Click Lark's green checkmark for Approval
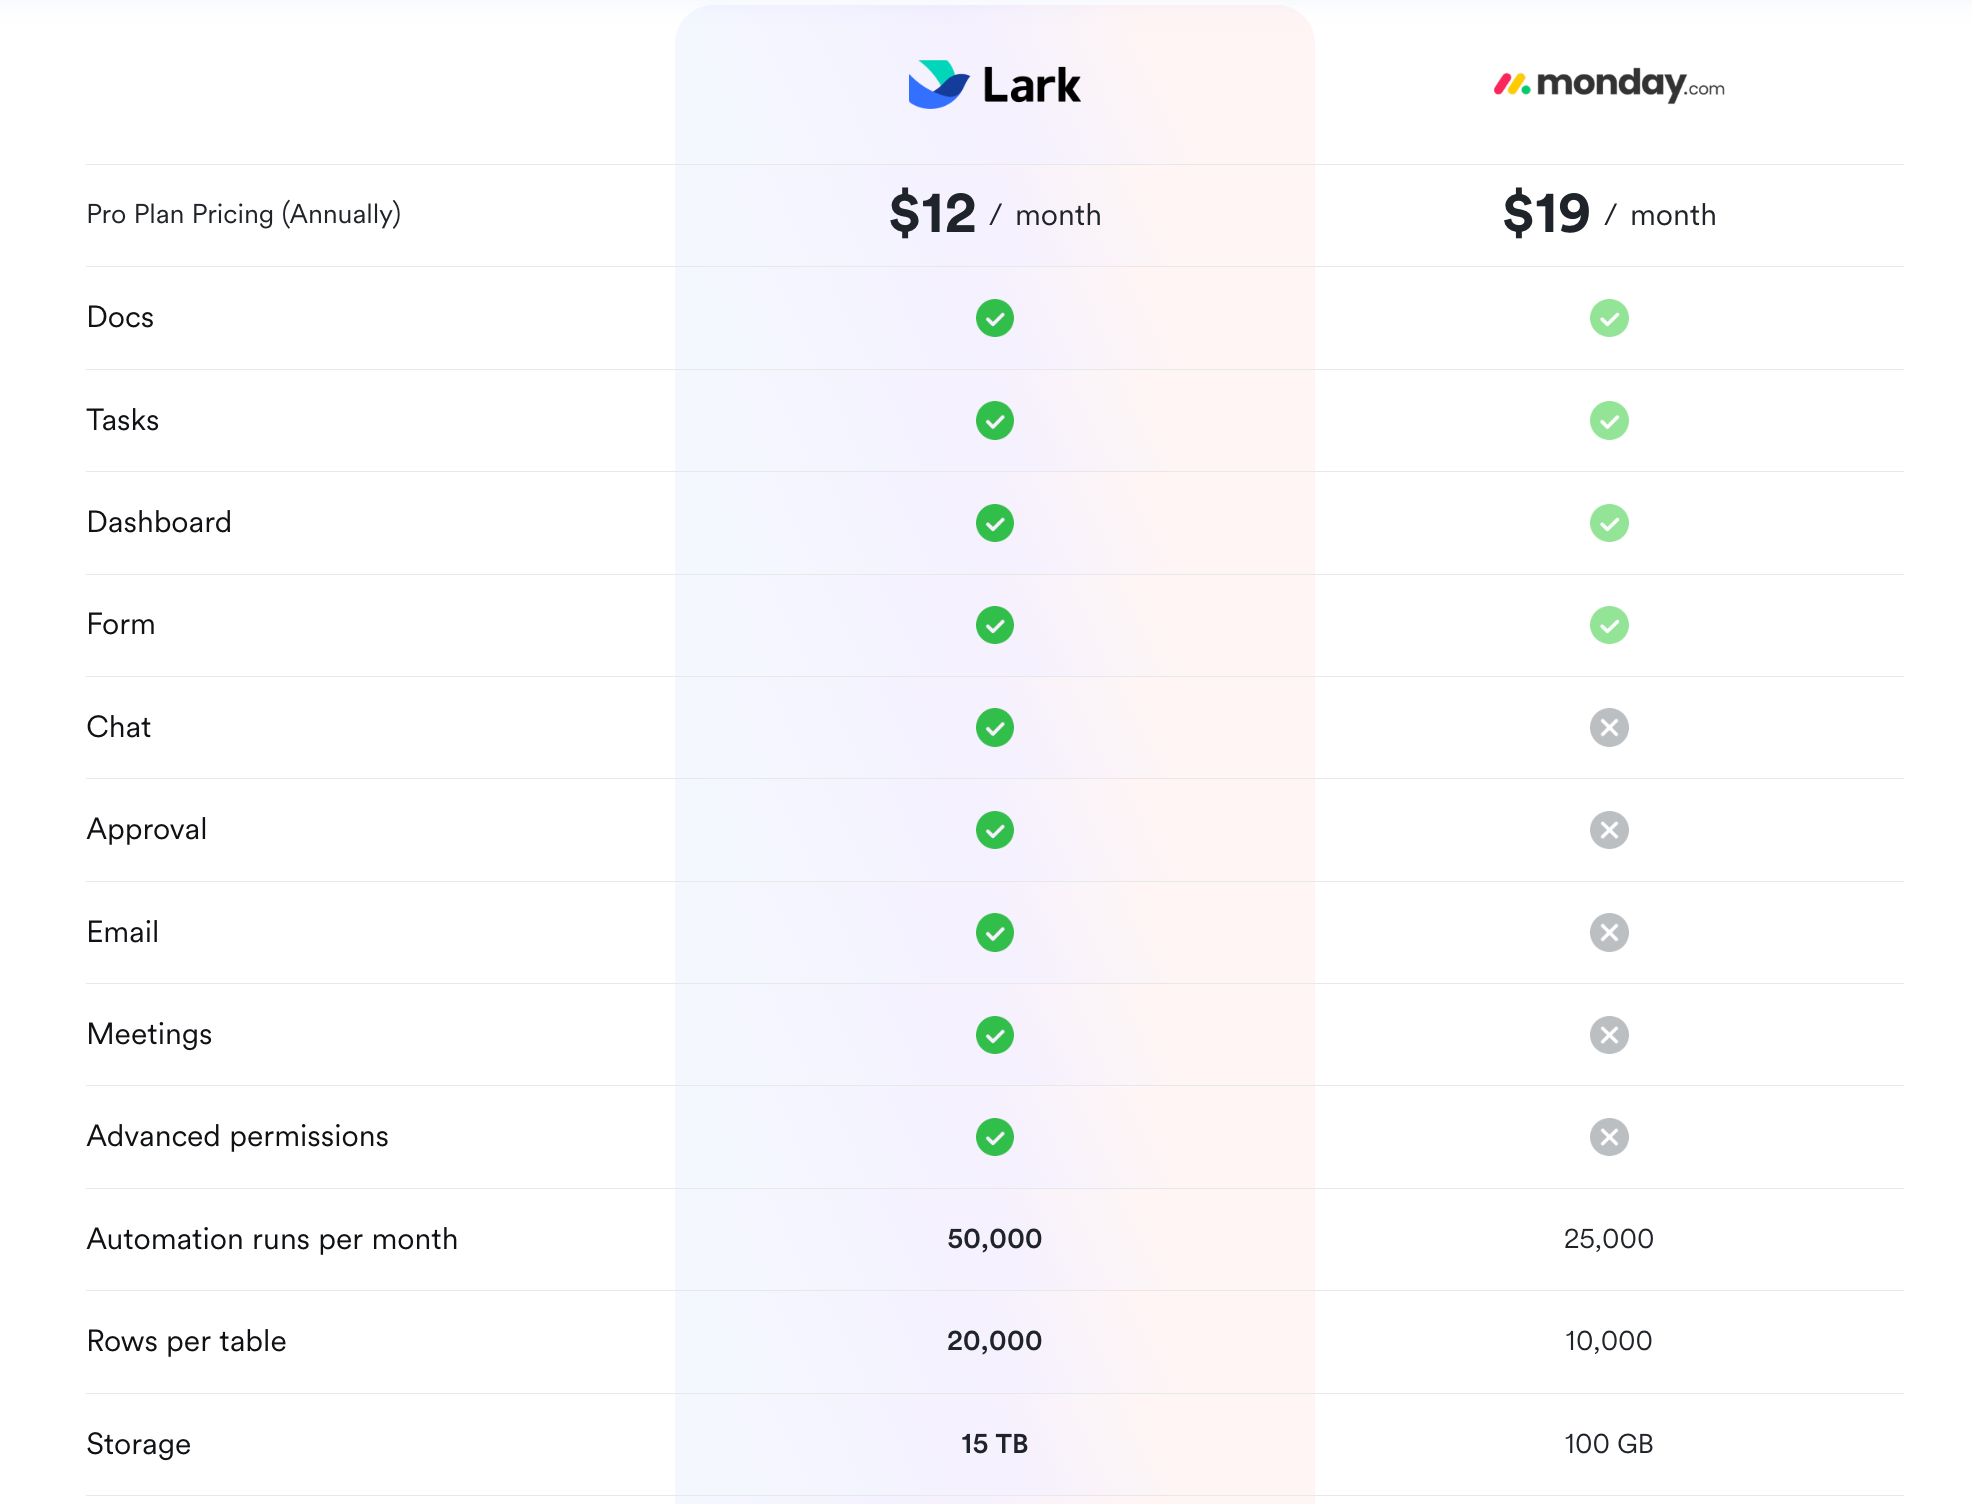 [x=995, y=830]
